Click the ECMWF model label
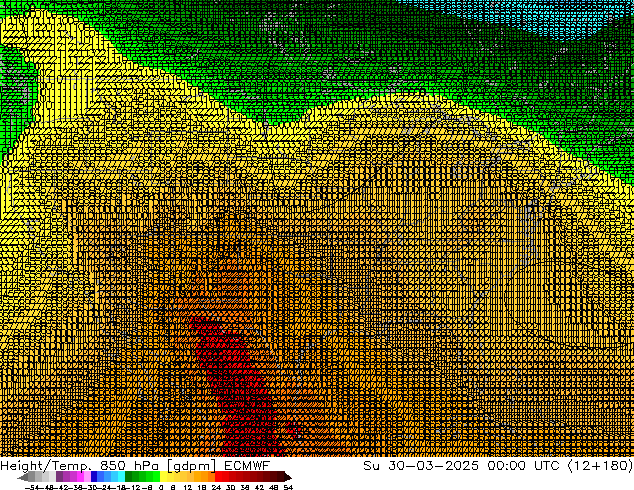Image resolution: width=634 pixels, height=490 pixels. click(247, 466)
